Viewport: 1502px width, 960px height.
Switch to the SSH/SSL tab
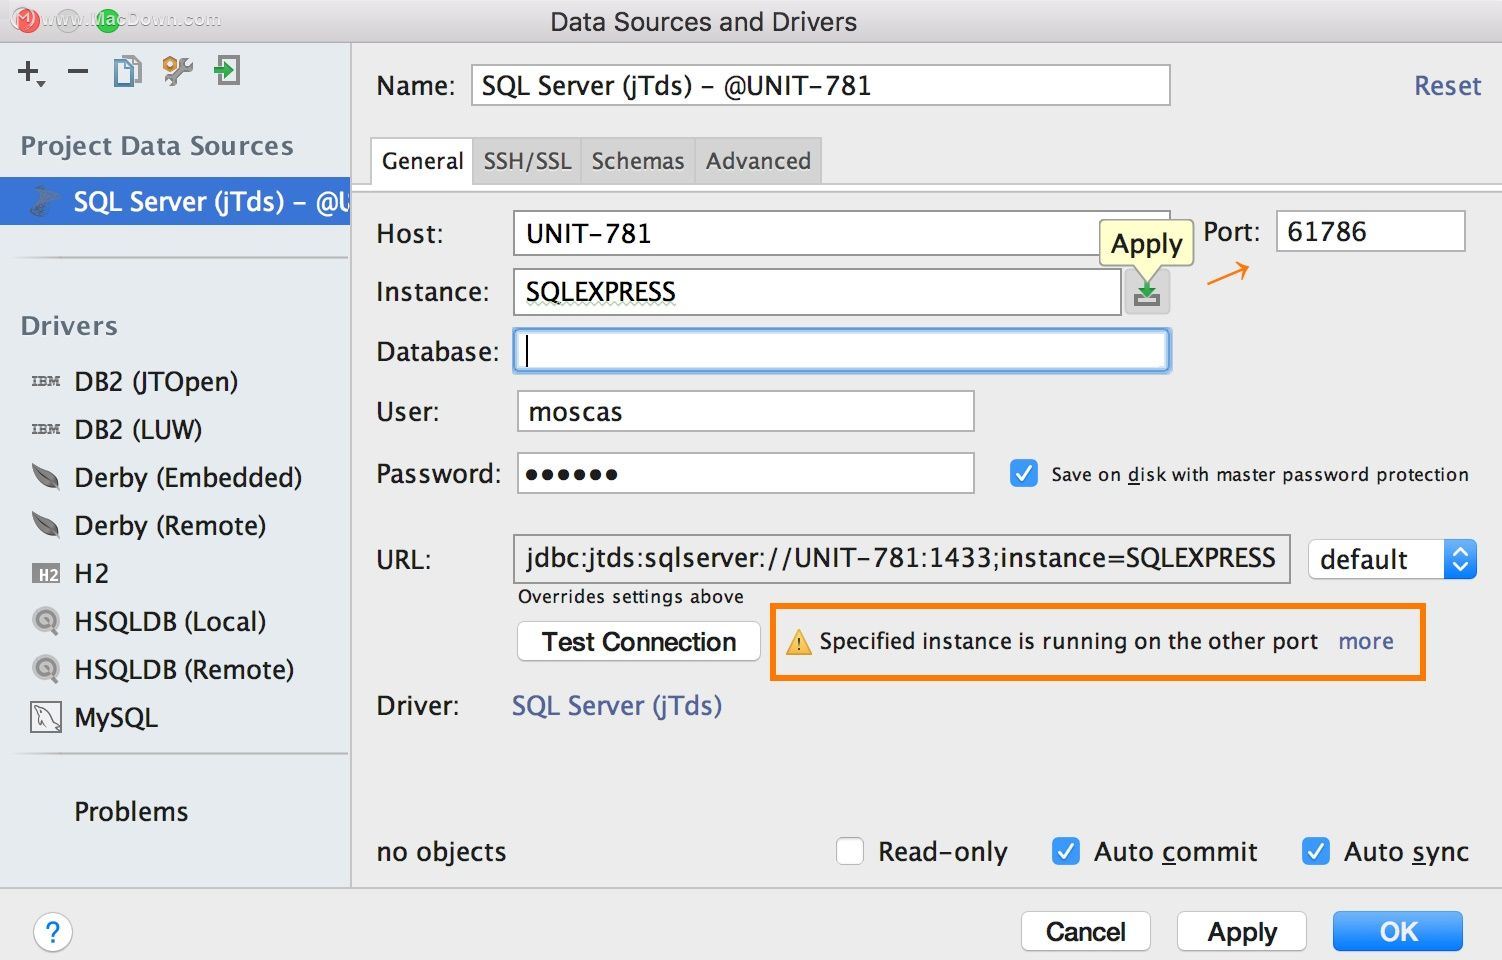click(527, 161)
